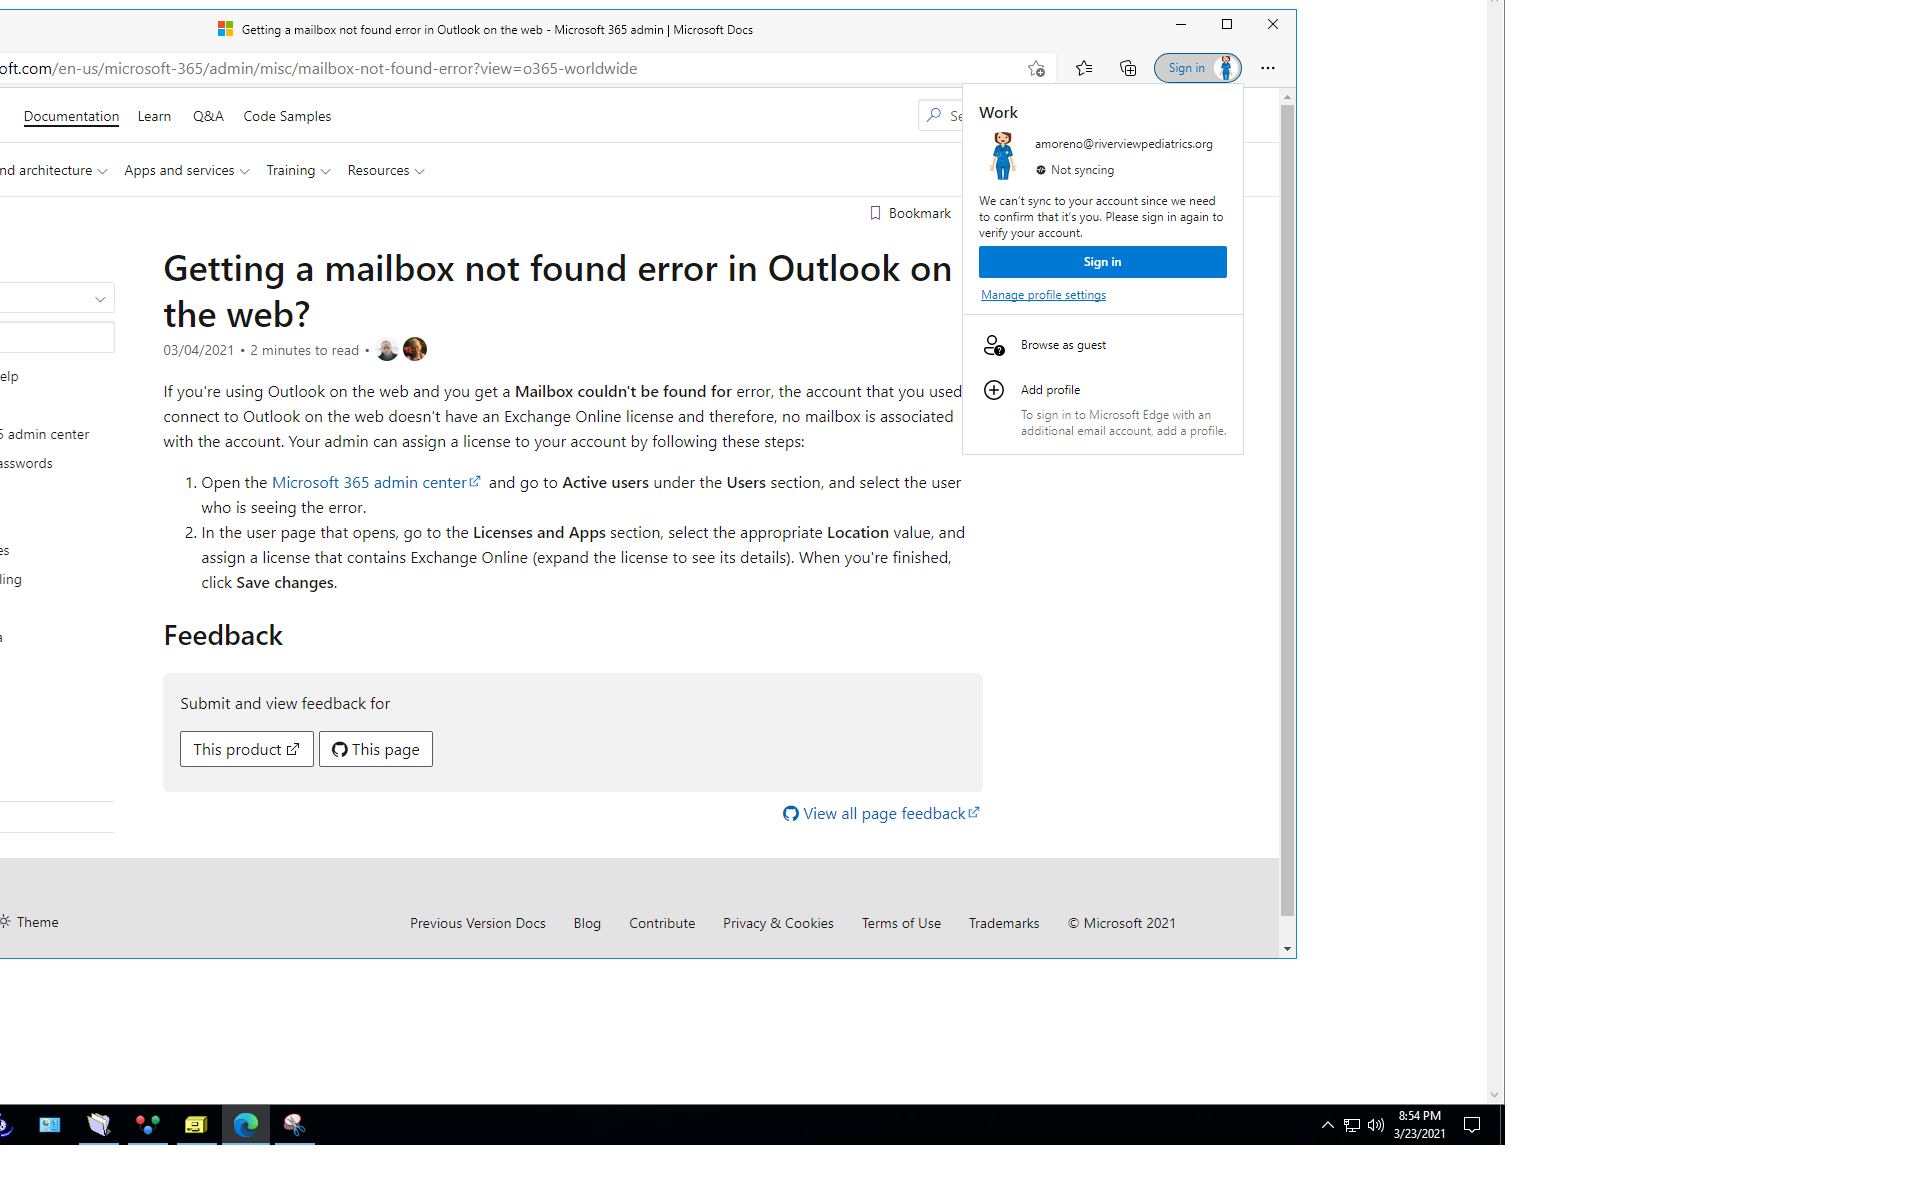Click This product feedback button
1920x1200 pixels.
click(247, 749)
